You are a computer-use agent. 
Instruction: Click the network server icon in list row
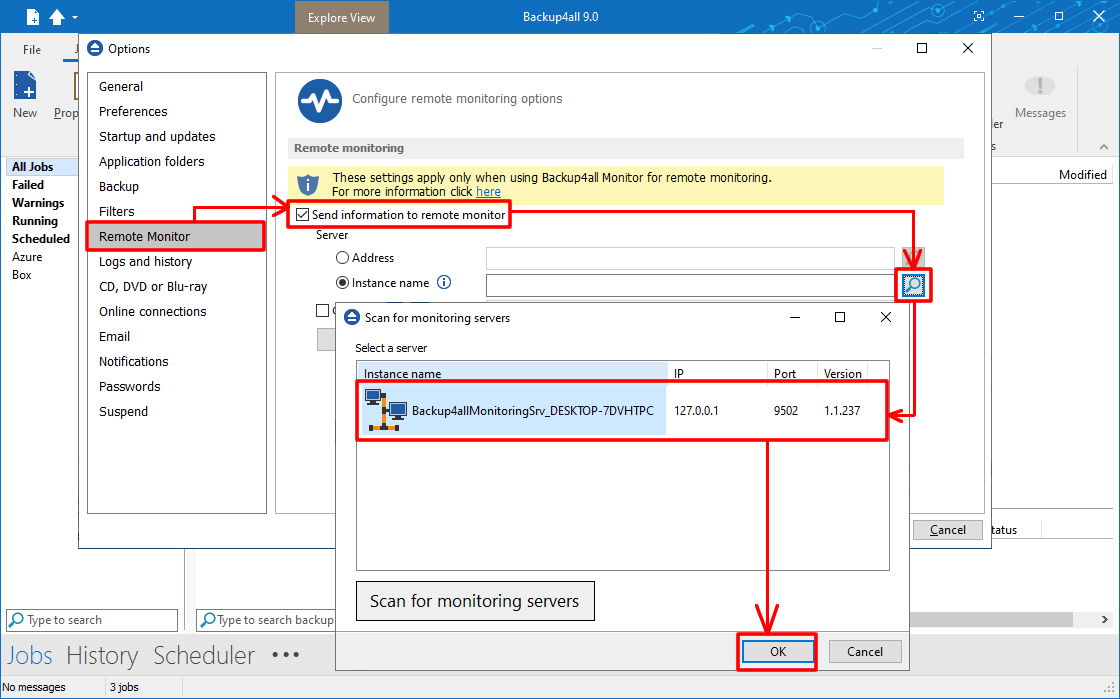(x=385, y=410)
